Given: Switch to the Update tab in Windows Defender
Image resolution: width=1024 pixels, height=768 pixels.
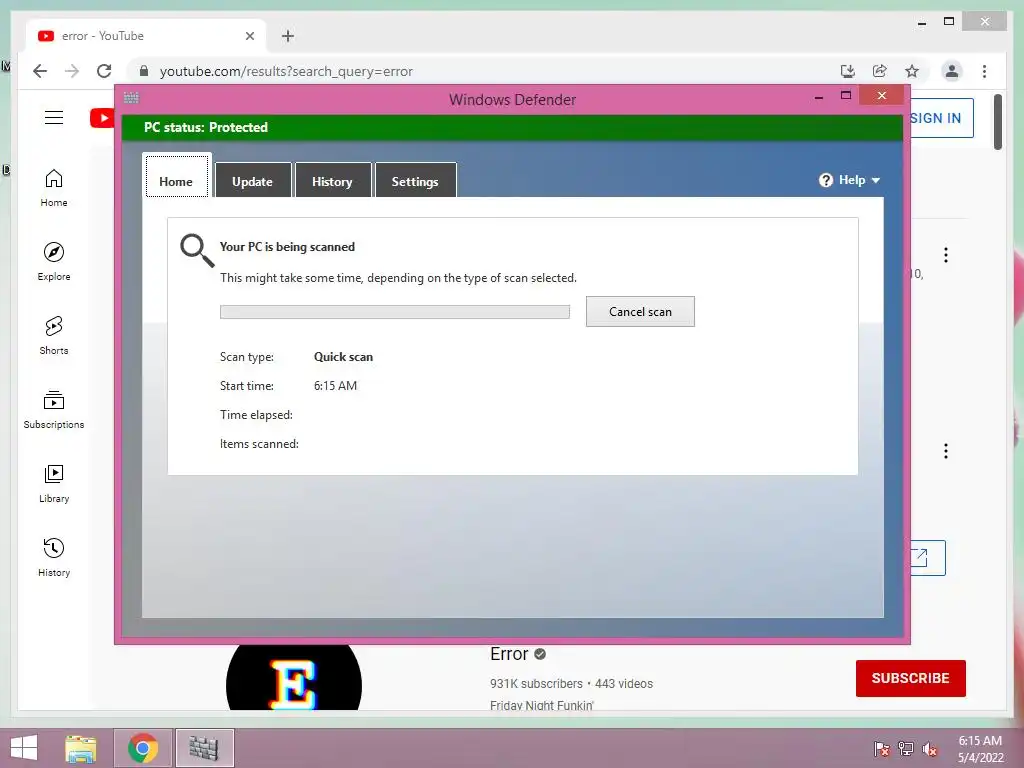Looking at the screenshot, I should (253, 180).
